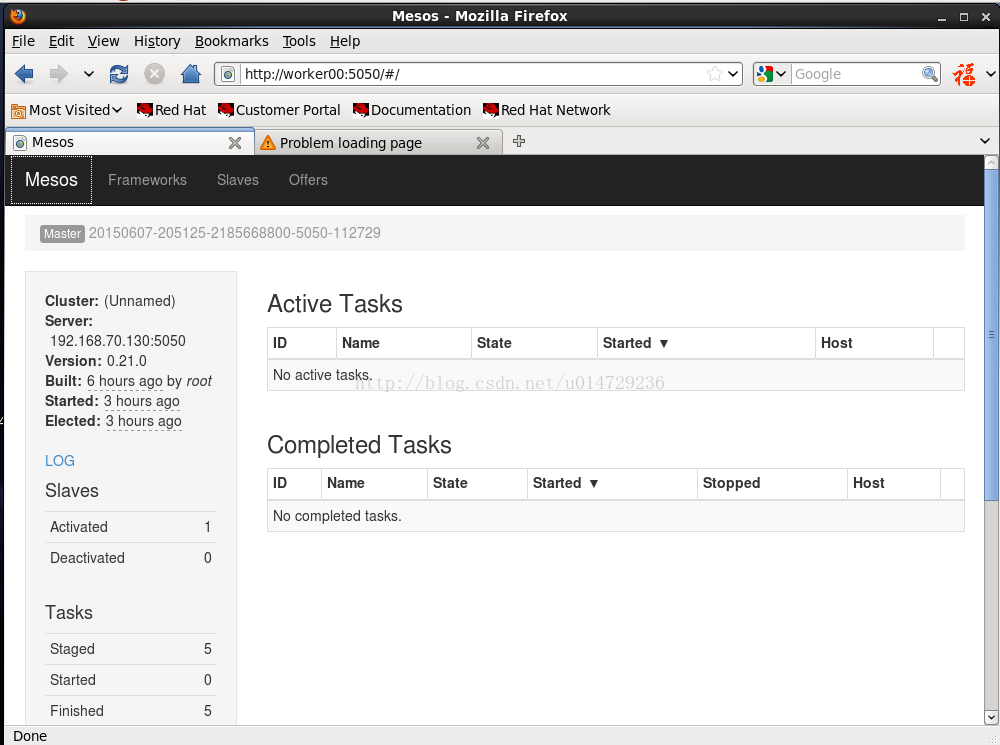Click the red Chinese character toolbar icon

[964, 74]
